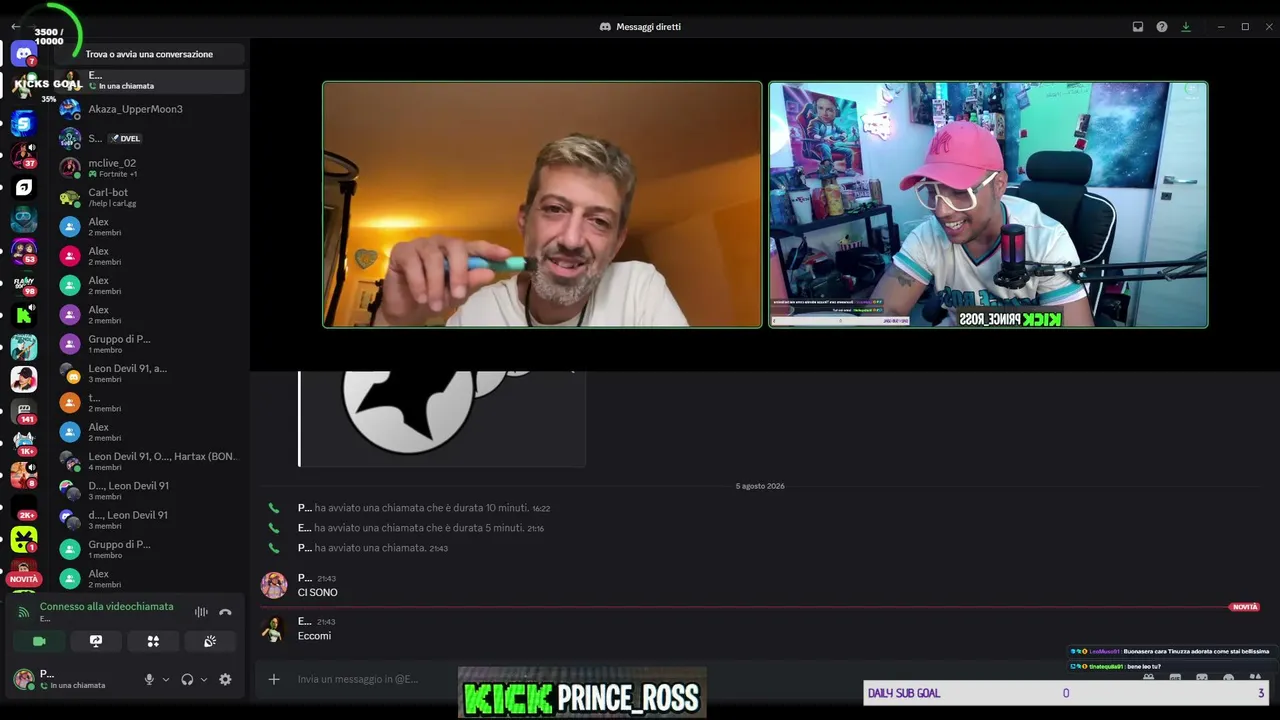Expand microphone input options chevron
The width and height of the screenshot is (1280, 720).
(x=166, y=679)
